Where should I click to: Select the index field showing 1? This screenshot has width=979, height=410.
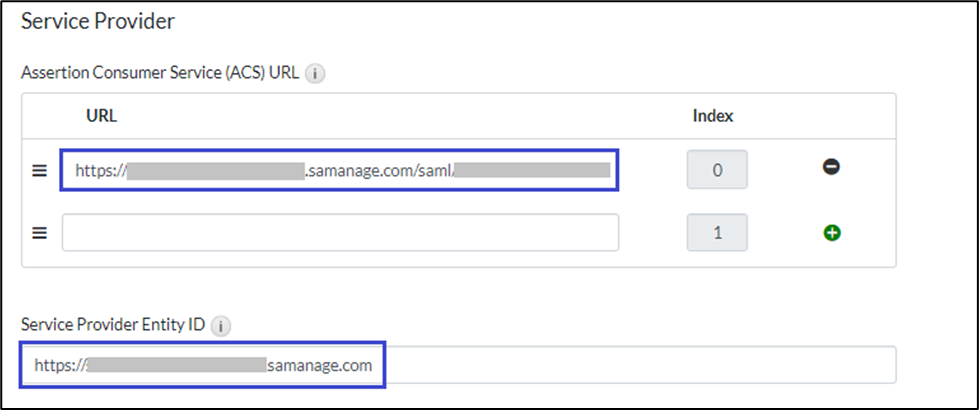point(716,232)
